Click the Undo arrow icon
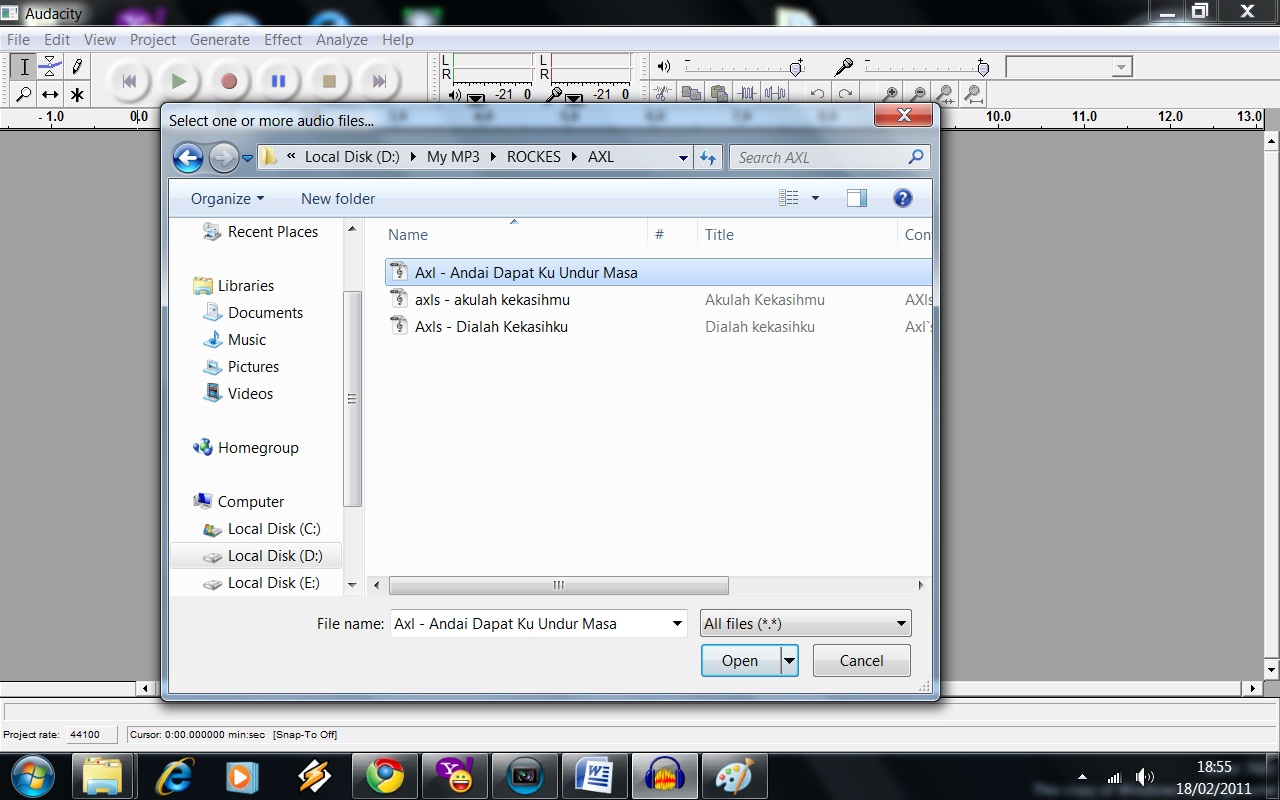Image resolution: width=1280 pixels, height=800 pixels. point(817,94)
